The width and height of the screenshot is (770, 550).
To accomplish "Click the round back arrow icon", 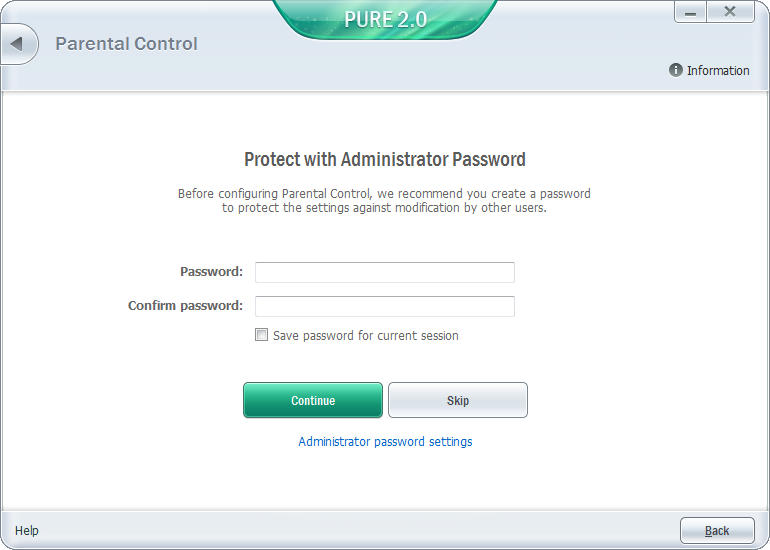I will pos(18,44).
